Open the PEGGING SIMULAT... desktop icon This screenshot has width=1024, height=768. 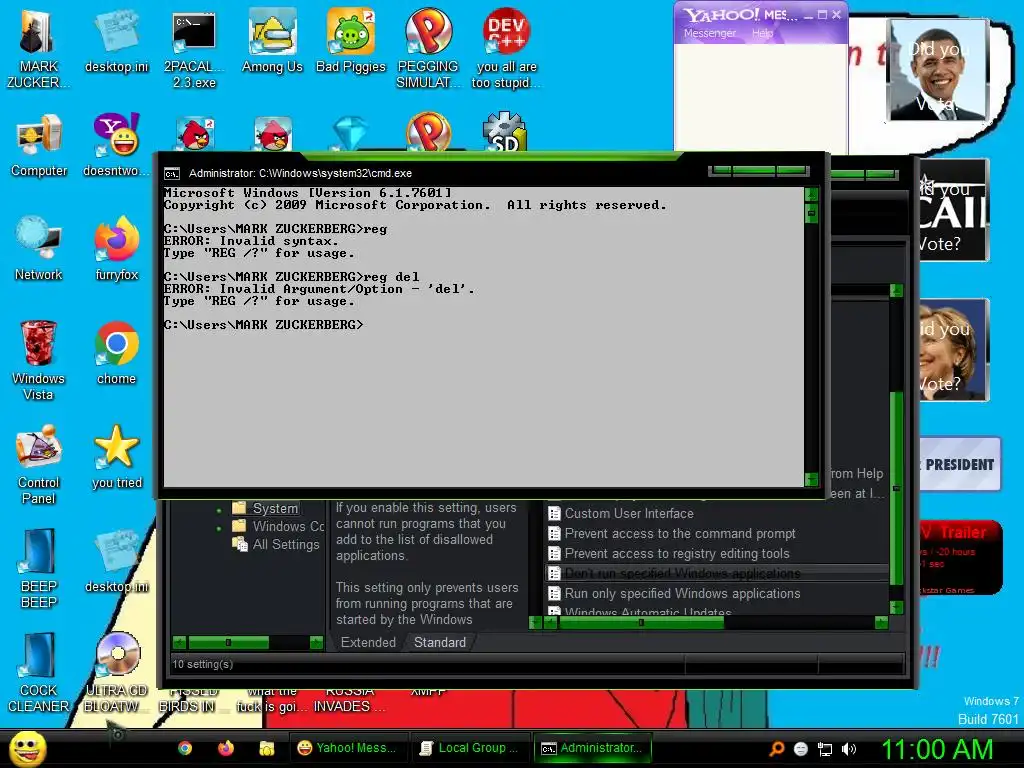click(428, 49)
